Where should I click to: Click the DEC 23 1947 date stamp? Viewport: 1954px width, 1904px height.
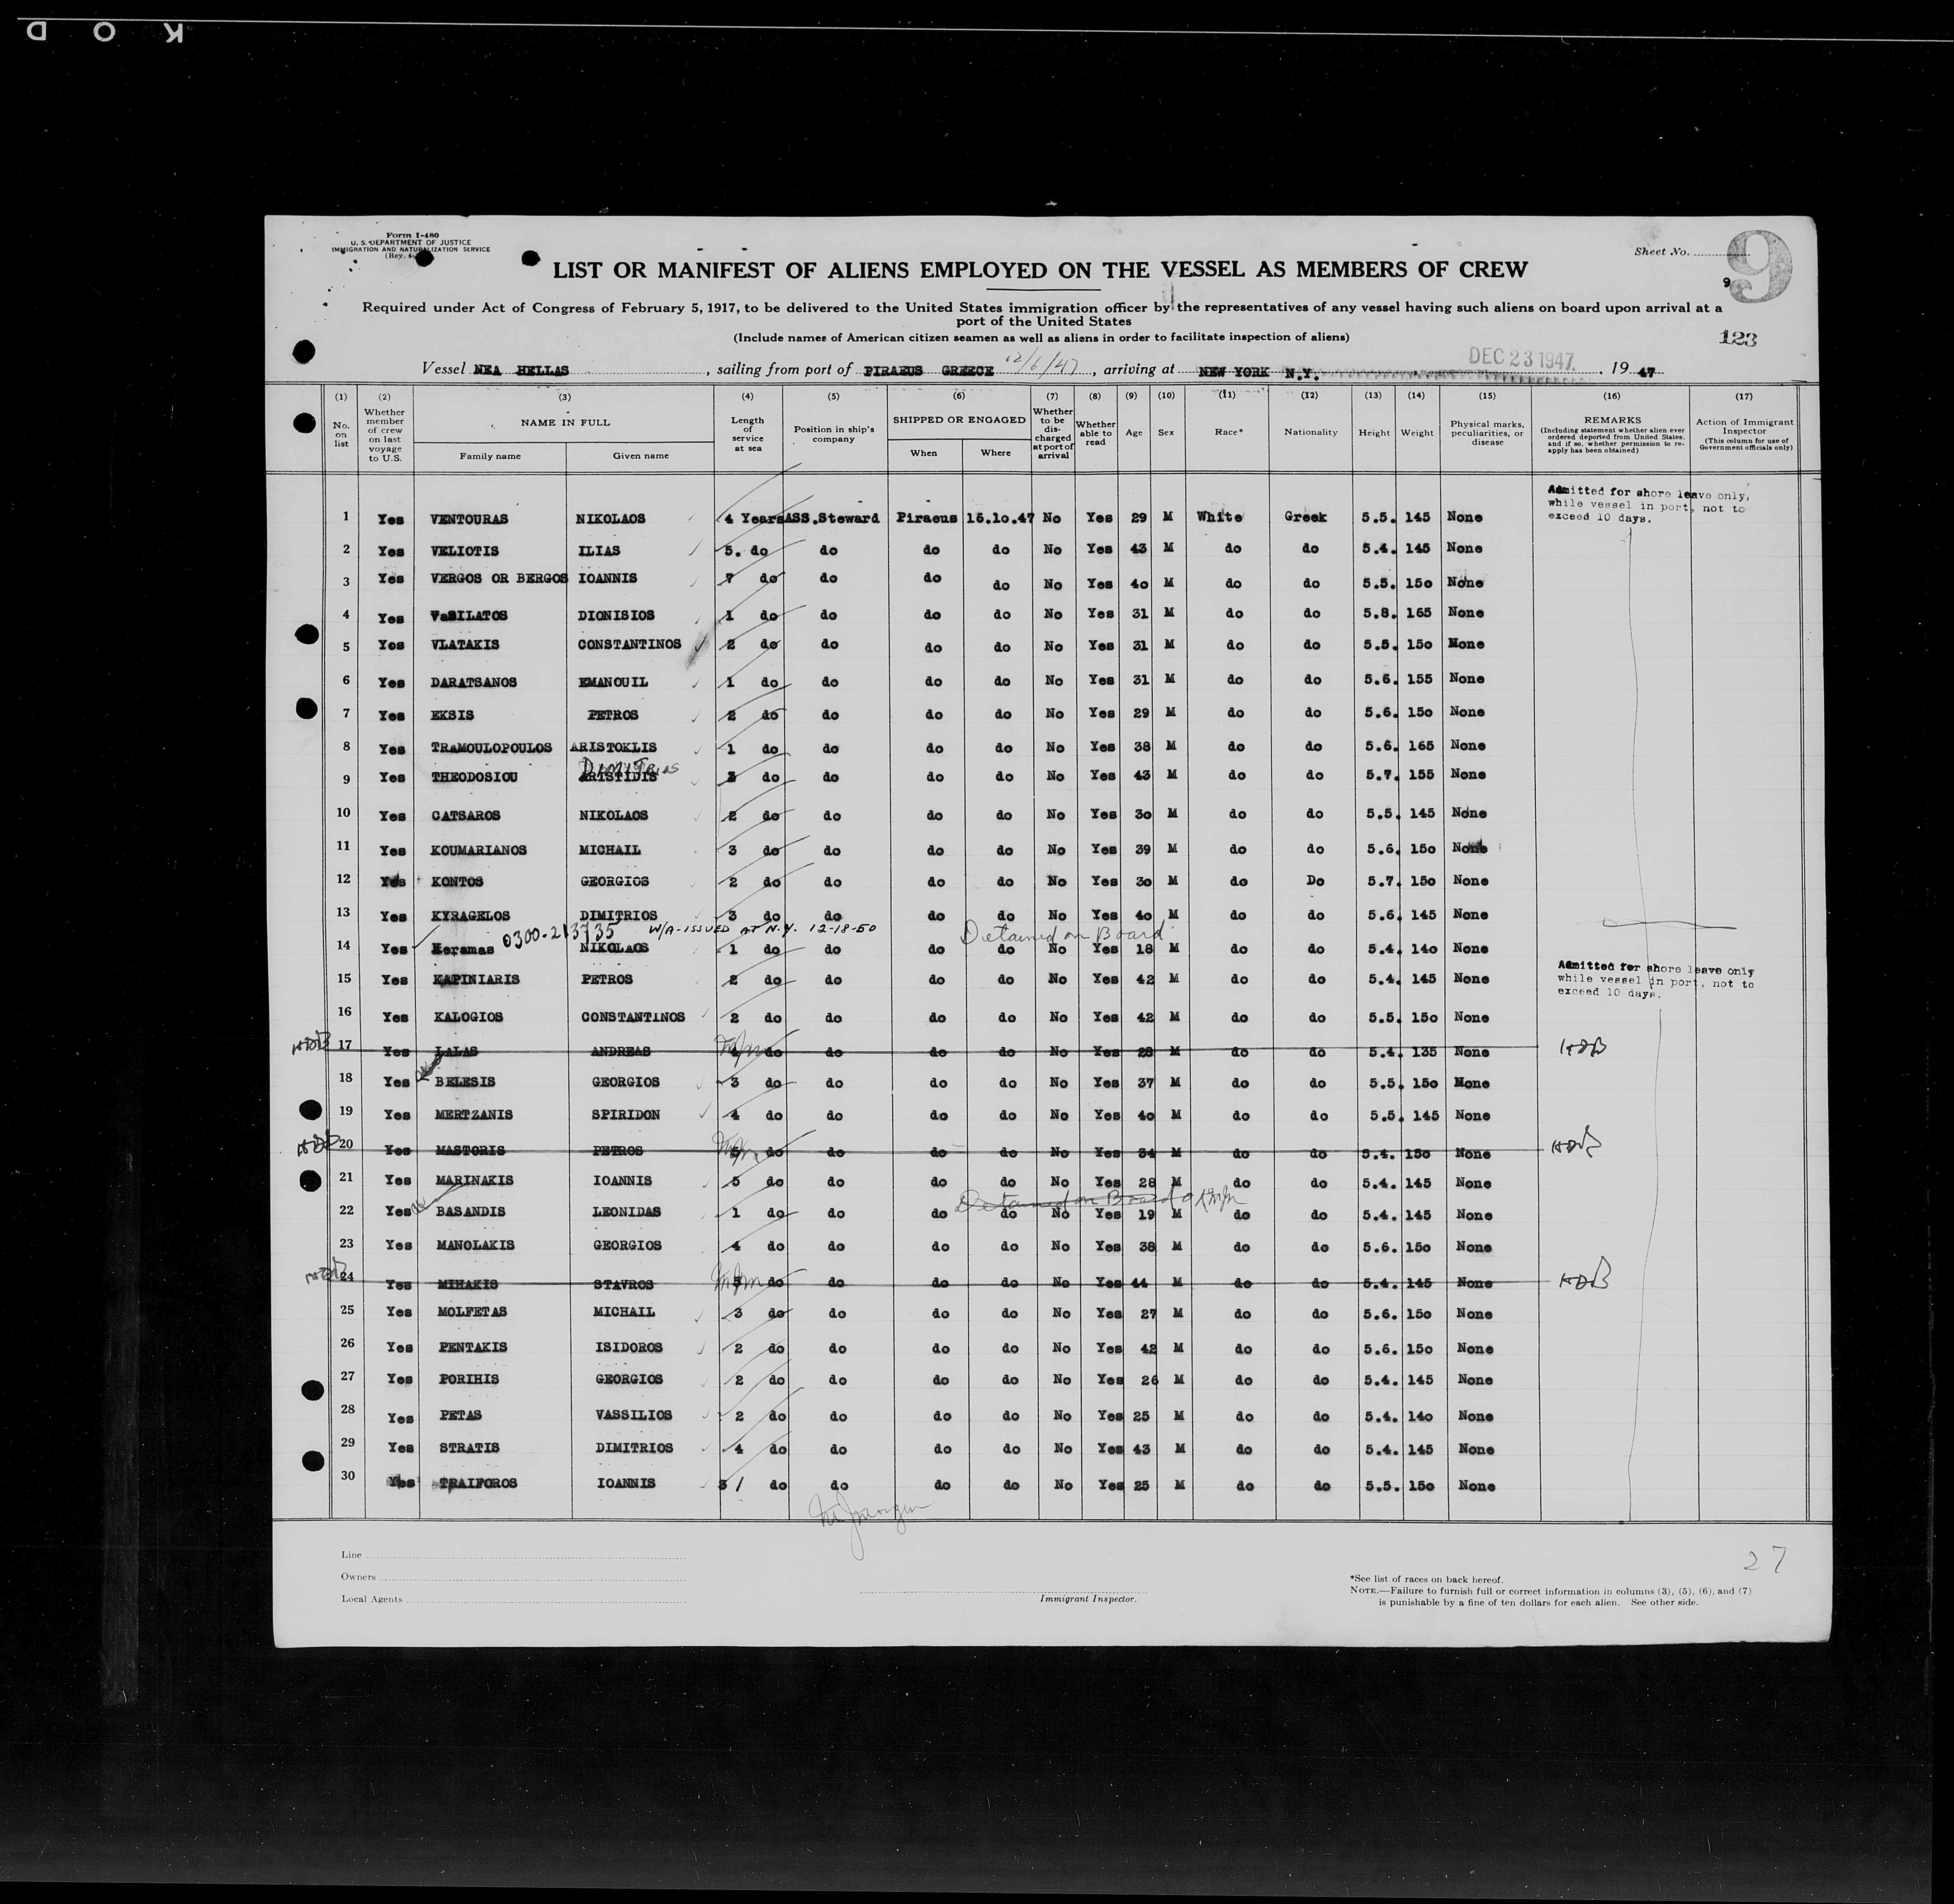[1522, 359]
